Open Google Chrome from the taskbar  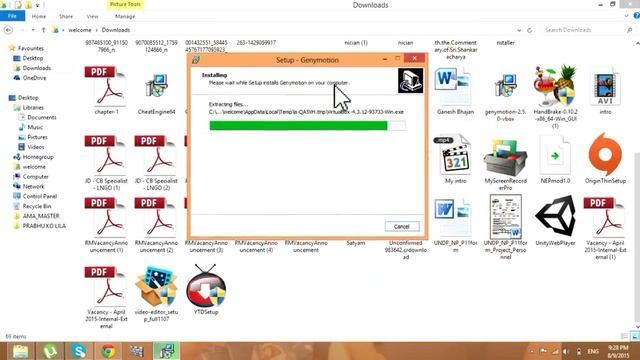[108, 351]
